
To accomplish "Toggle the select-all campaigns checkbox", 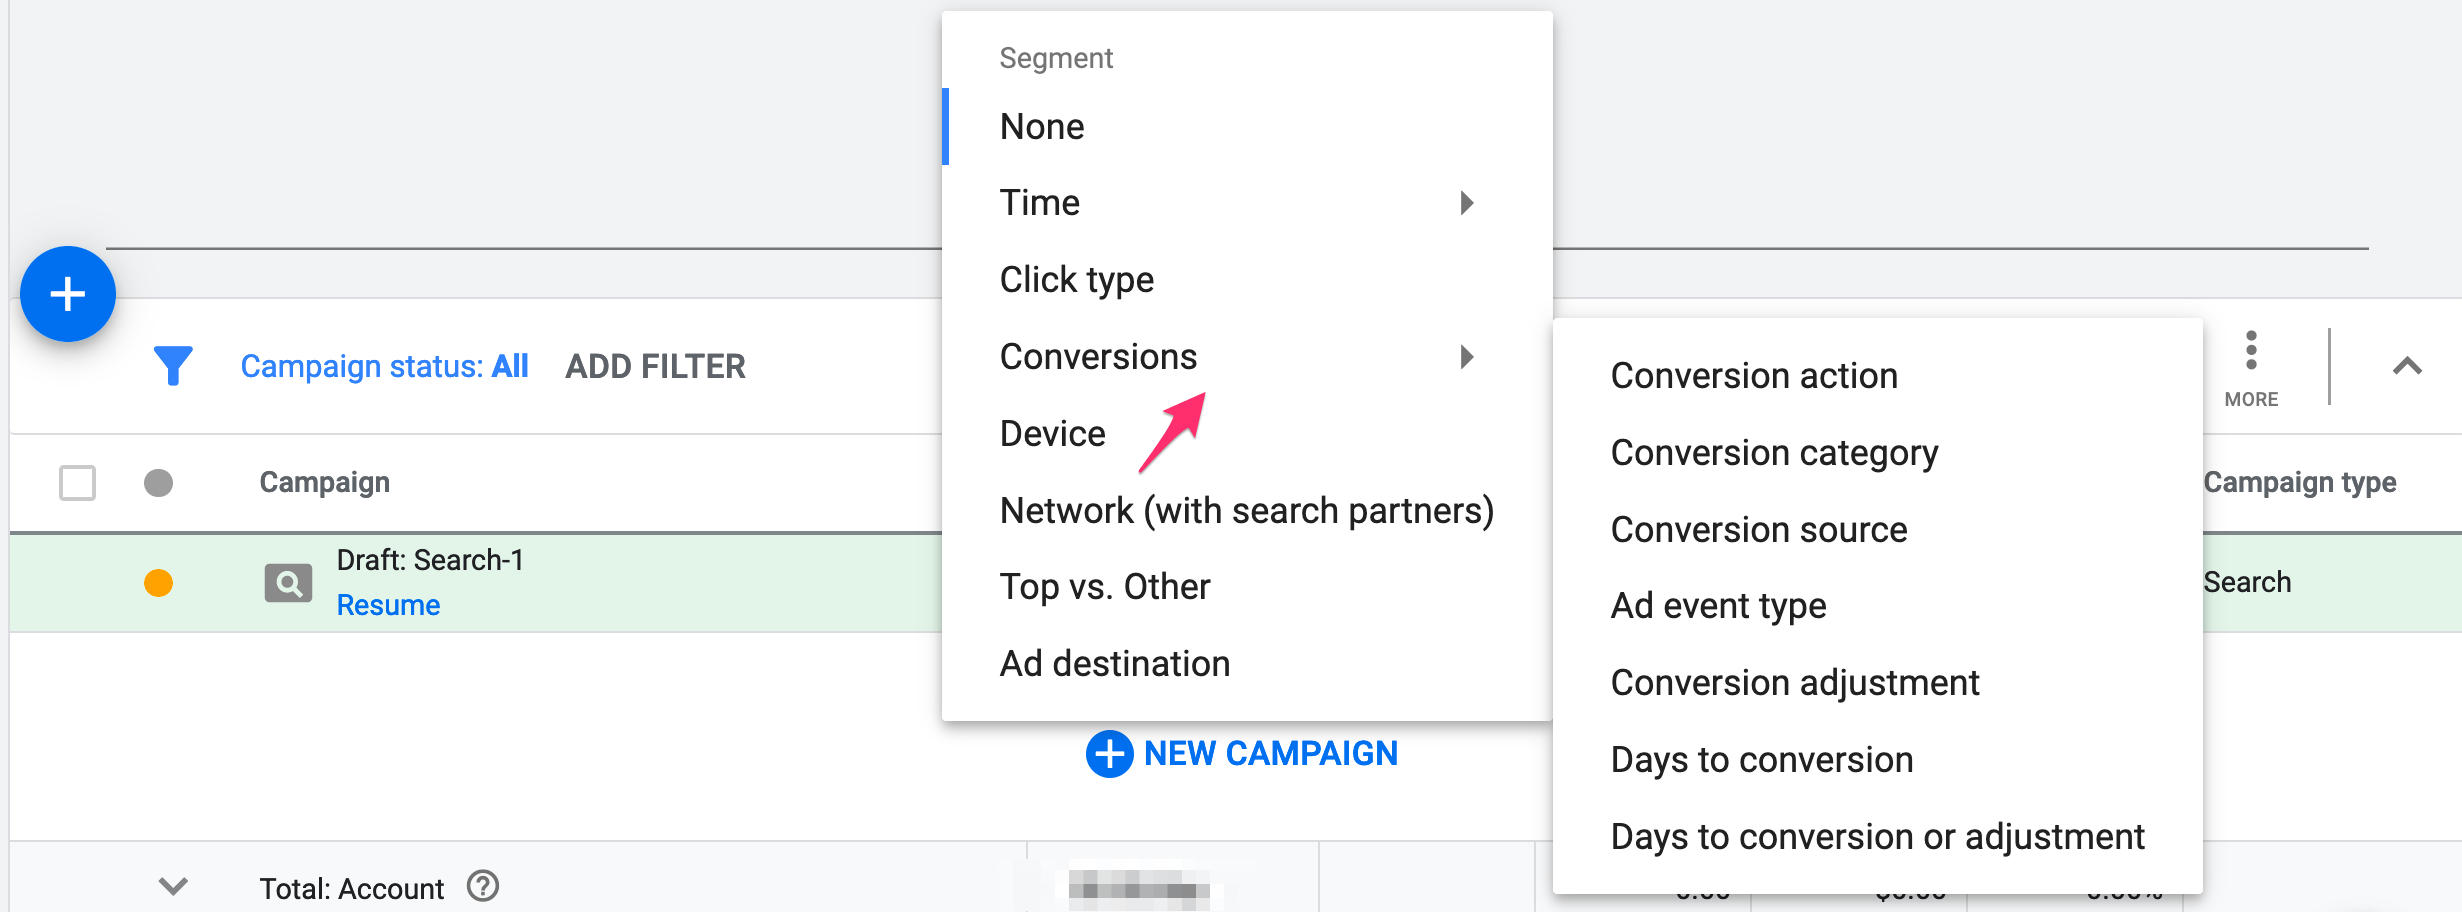I will 77,483.
